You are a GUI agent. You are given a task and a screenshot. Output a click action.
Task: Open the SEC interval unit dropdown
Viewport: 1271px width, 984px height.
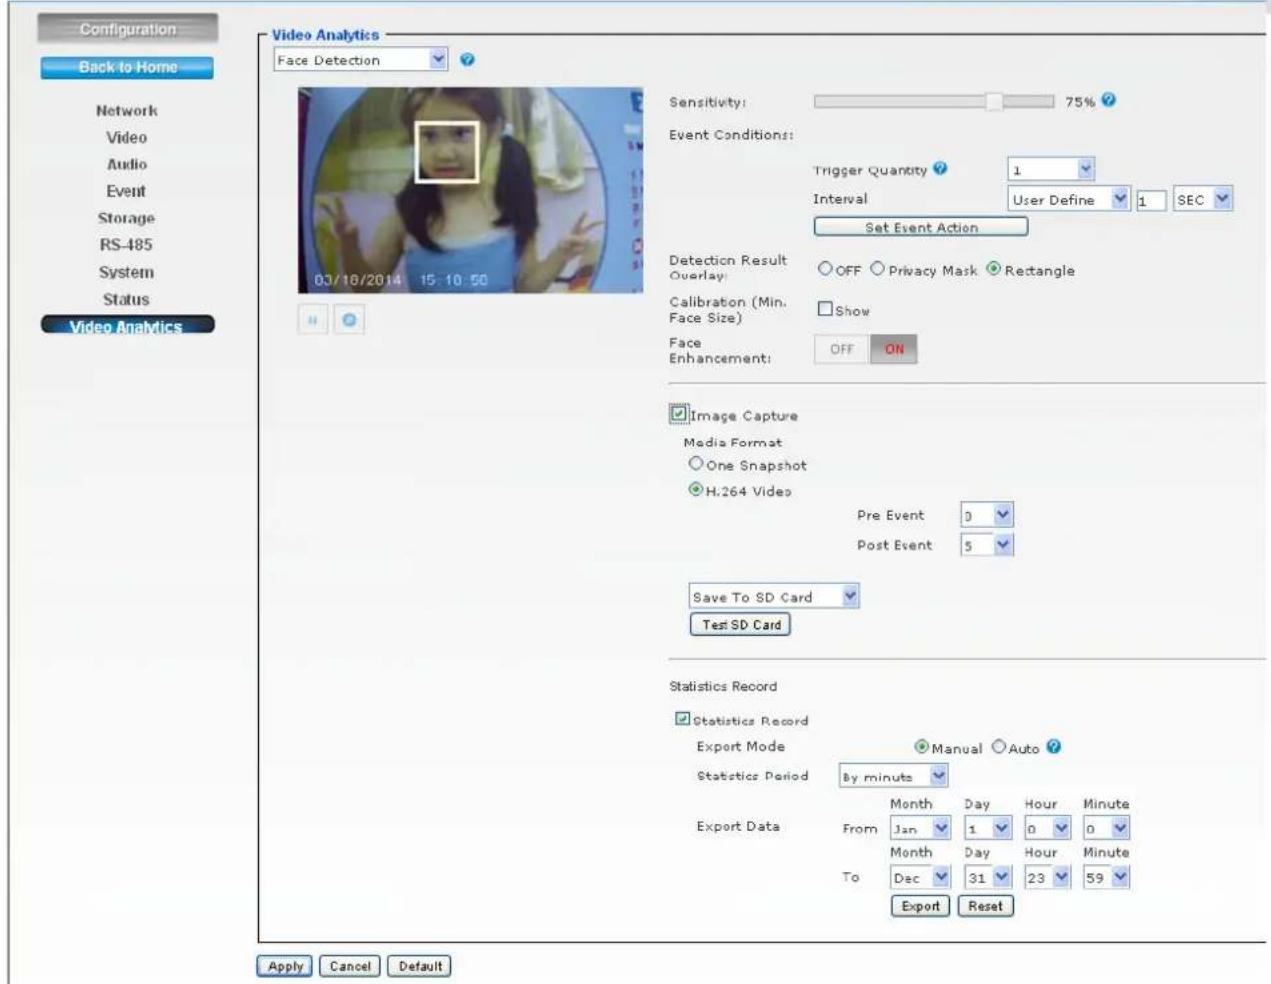tap(1203, 199)
